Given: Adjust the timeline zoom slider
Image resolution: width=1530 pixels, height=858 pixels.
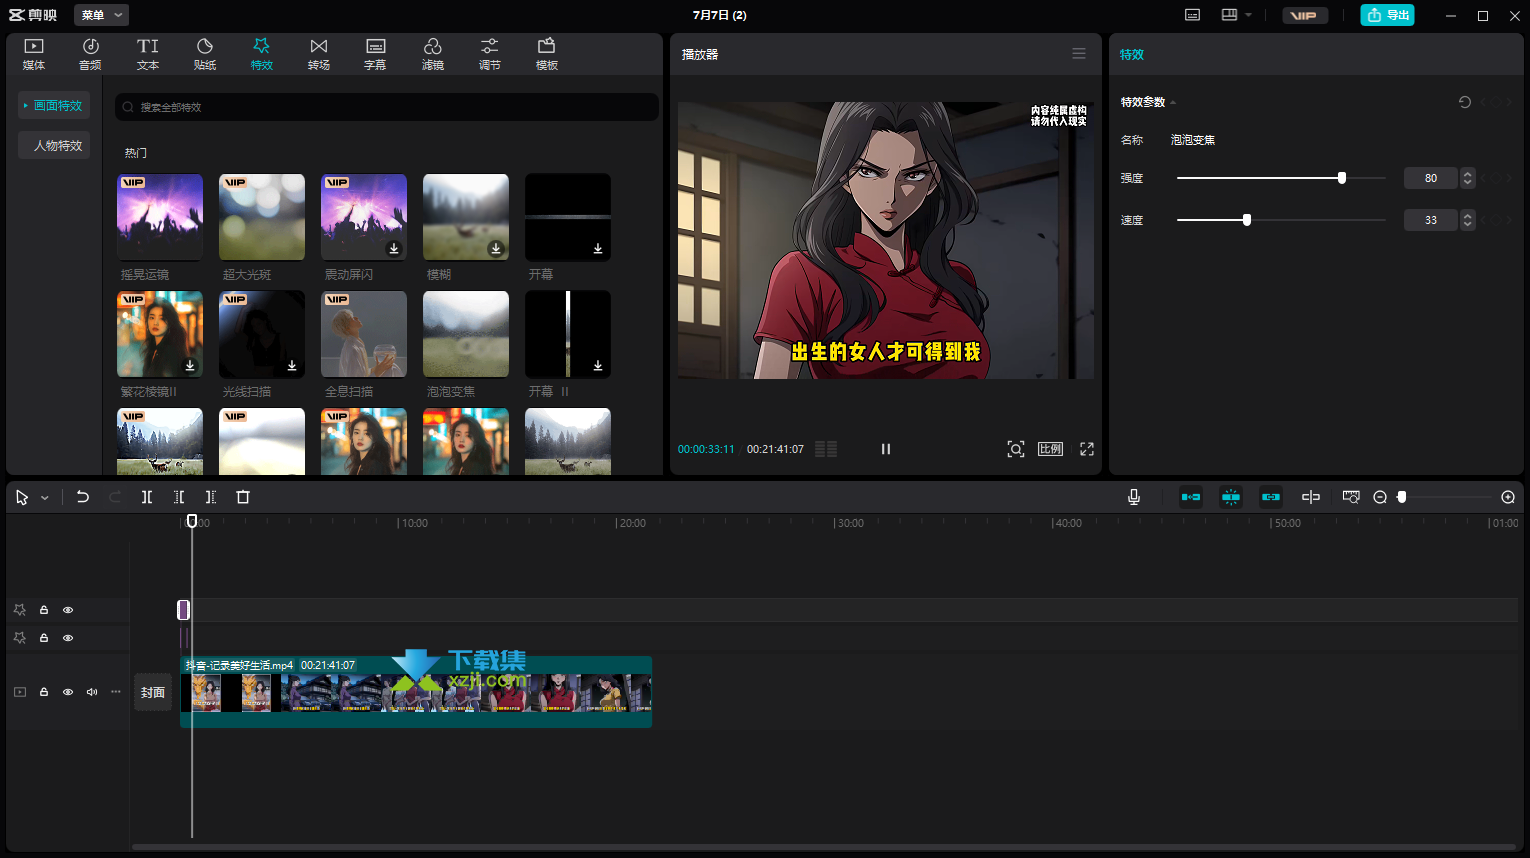Looking at the screenshot, I should pos(1444,497).
